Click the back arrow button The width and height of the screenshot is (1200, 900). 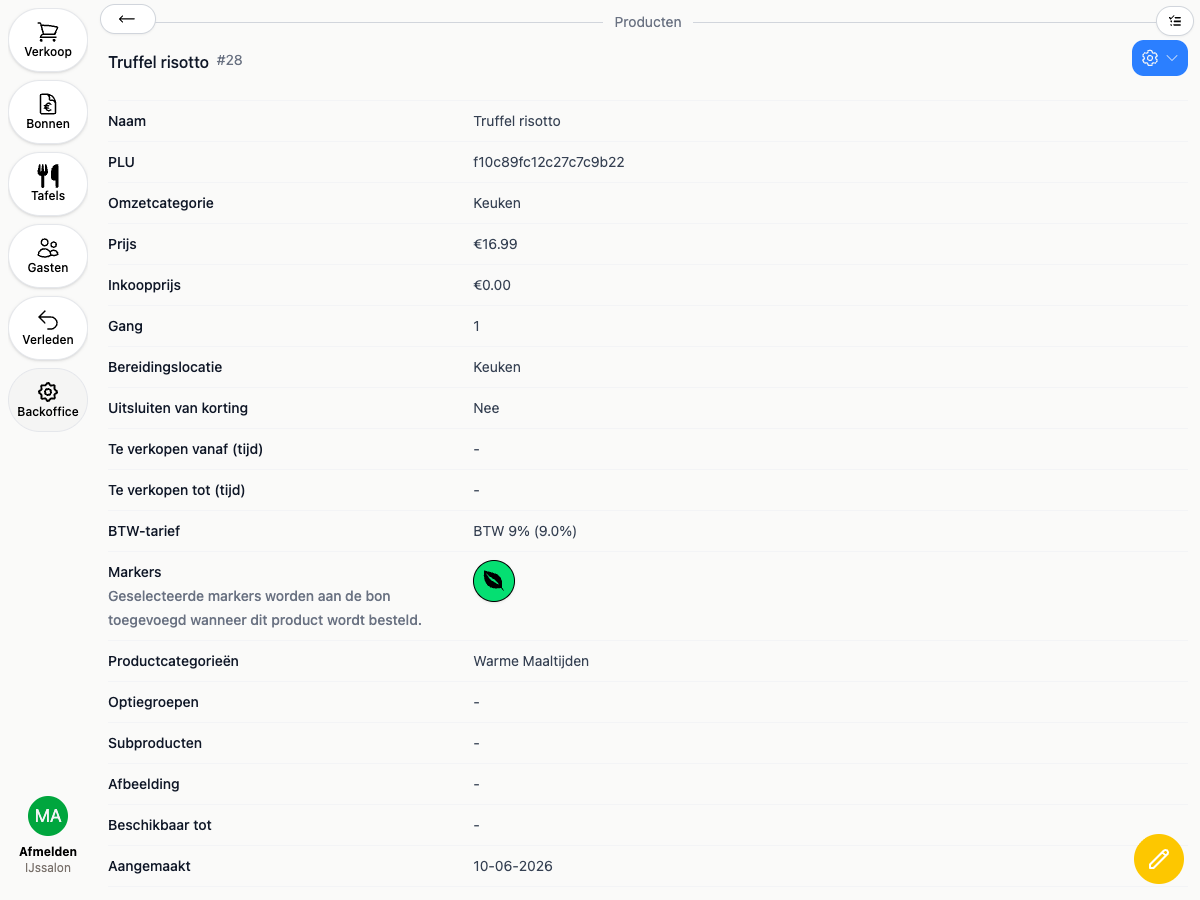point(128,19)
